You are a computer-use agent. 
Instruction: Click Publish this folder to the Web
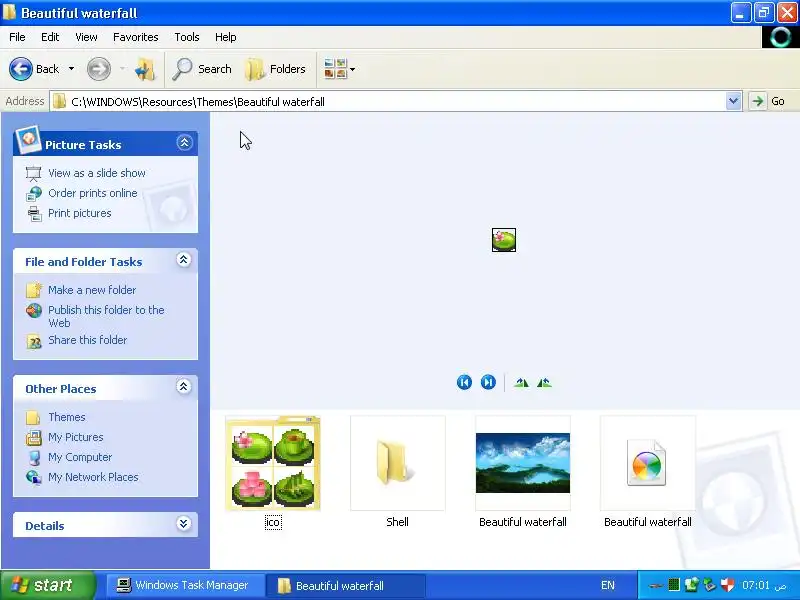pos(106,316)
